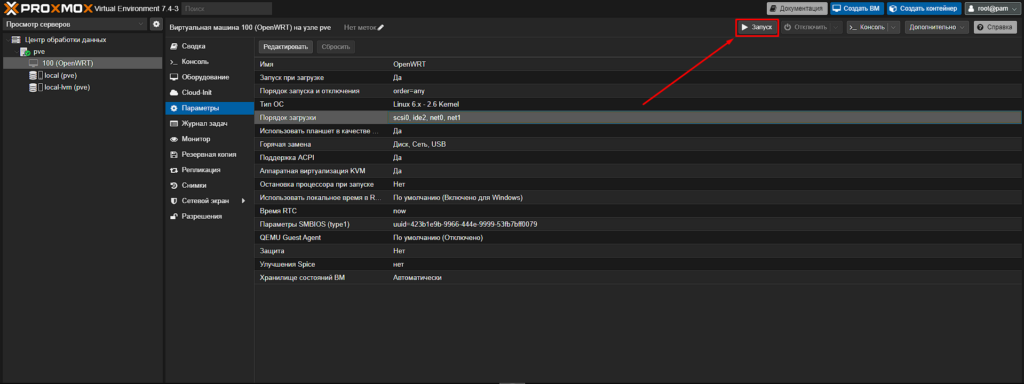Screen dimensions: 1024x384
Task: Click the Нет меток tags label
Action: [x=360, y=27]
